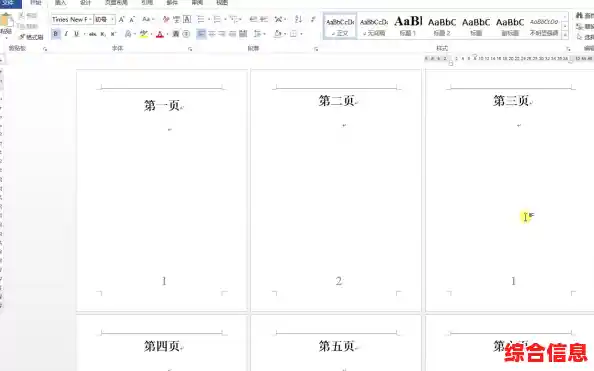Click the borders icon
594x371 pixels.
point(293,34)
